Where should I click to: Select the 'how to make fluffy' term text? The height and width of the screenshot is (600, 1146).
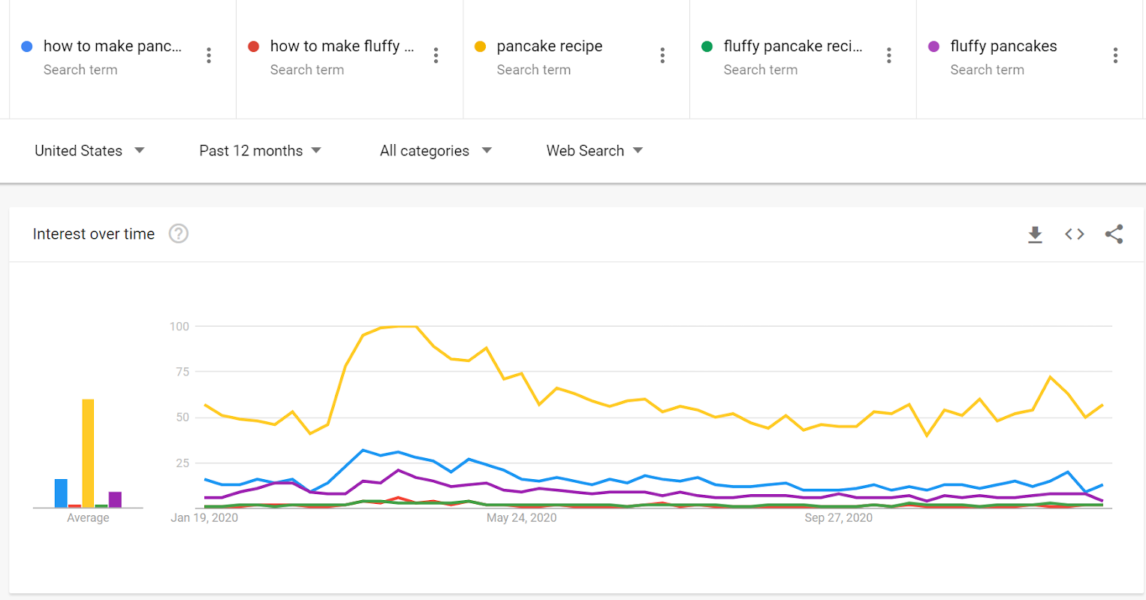[341, 46]
